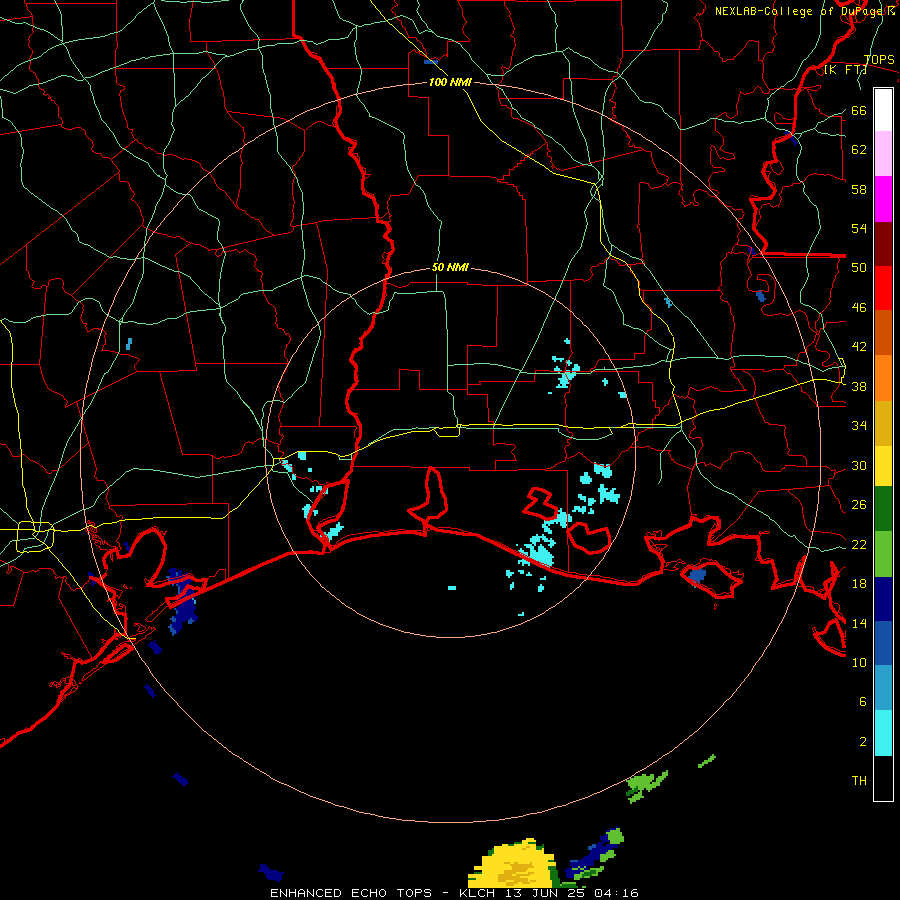Select the bright orange legend swatch
The image size is (900, 900).
883,378
